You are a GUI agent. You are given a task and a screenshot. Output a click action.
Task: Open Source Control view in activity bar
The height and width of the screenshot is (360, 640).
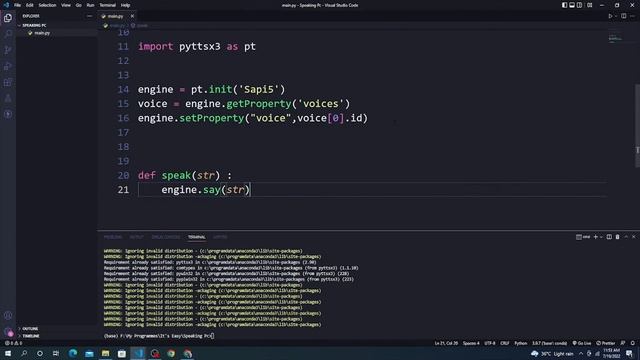coord(8,50)
